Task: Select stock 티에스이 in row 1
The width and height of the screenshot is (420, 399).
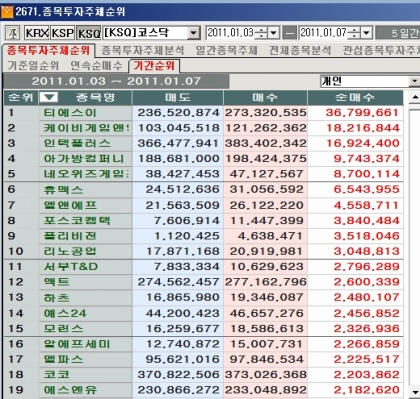Action: coord(70,113)
